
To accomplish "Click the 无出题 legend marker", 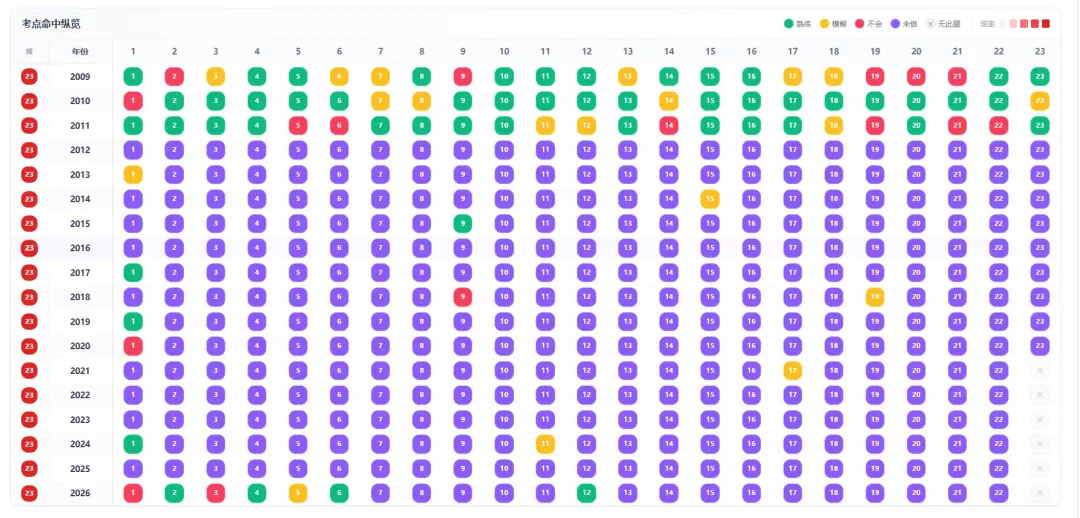I will pyautogui.click(x=931, y=24).
